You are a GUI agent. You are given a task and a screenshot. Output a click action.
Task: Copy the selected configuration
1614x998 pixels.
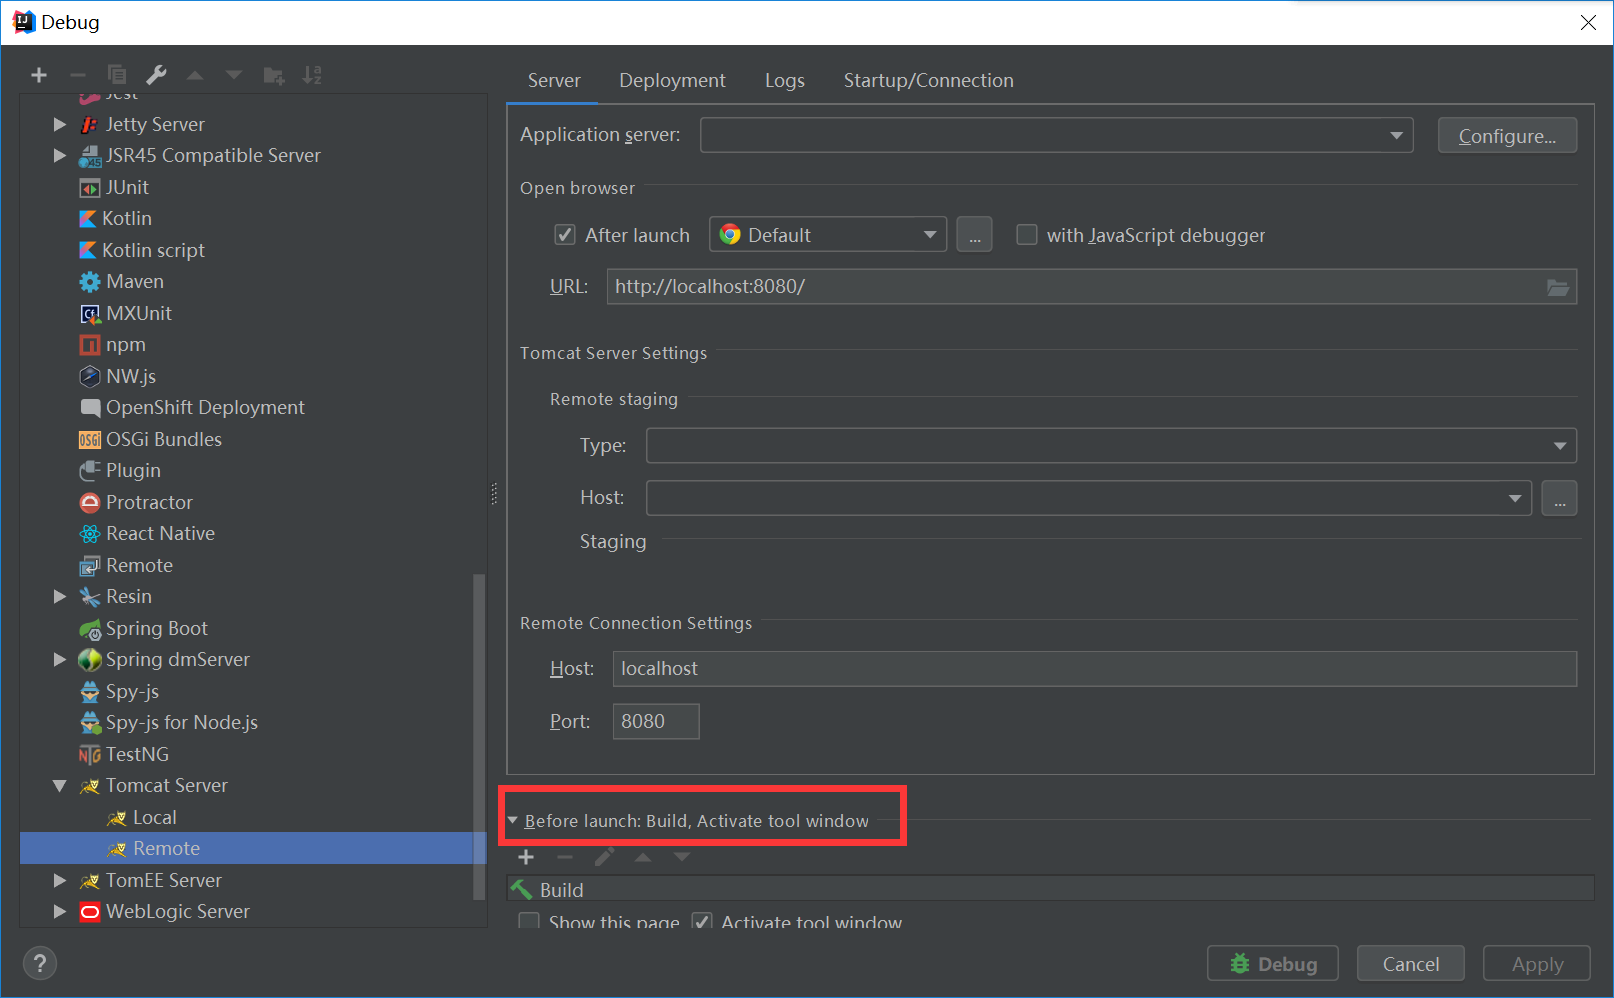pos(116,74)
